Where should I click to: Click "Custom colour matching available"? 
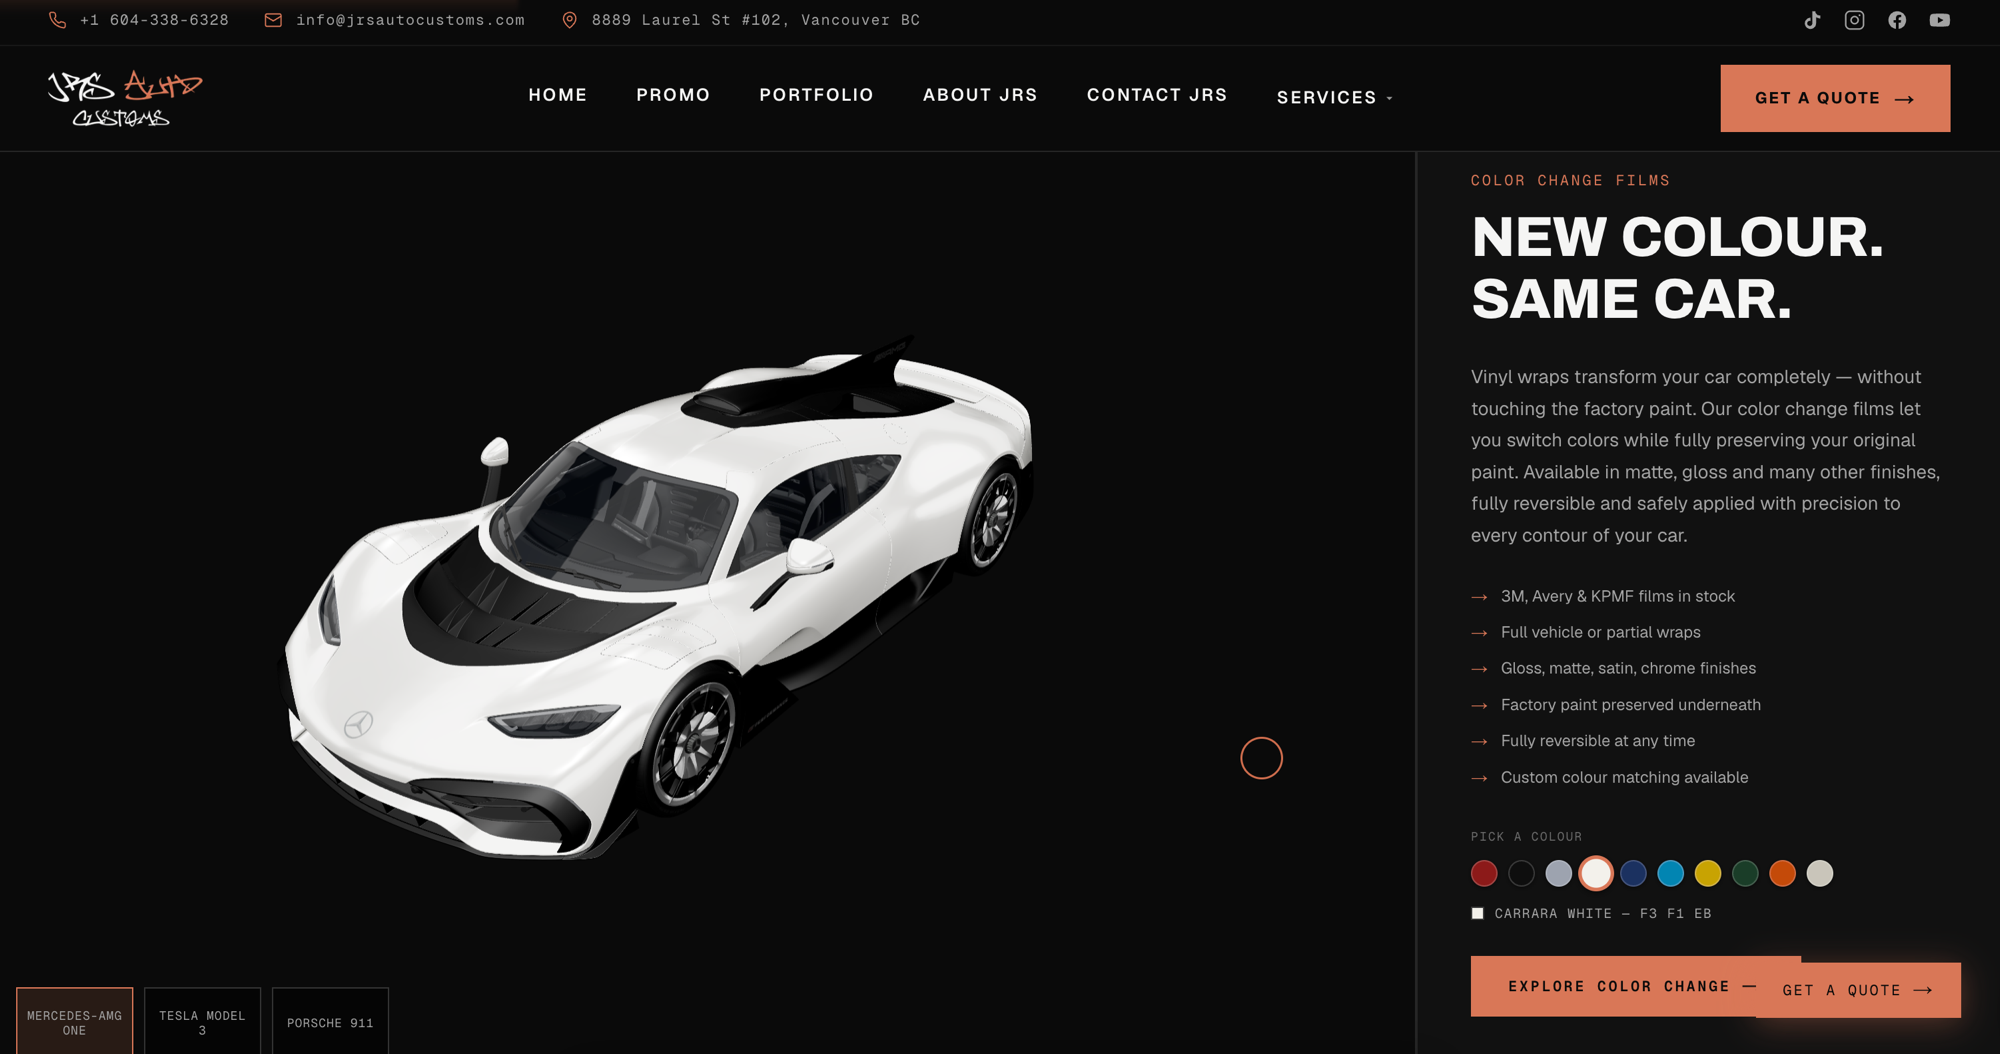click(x=1625, y=777)
